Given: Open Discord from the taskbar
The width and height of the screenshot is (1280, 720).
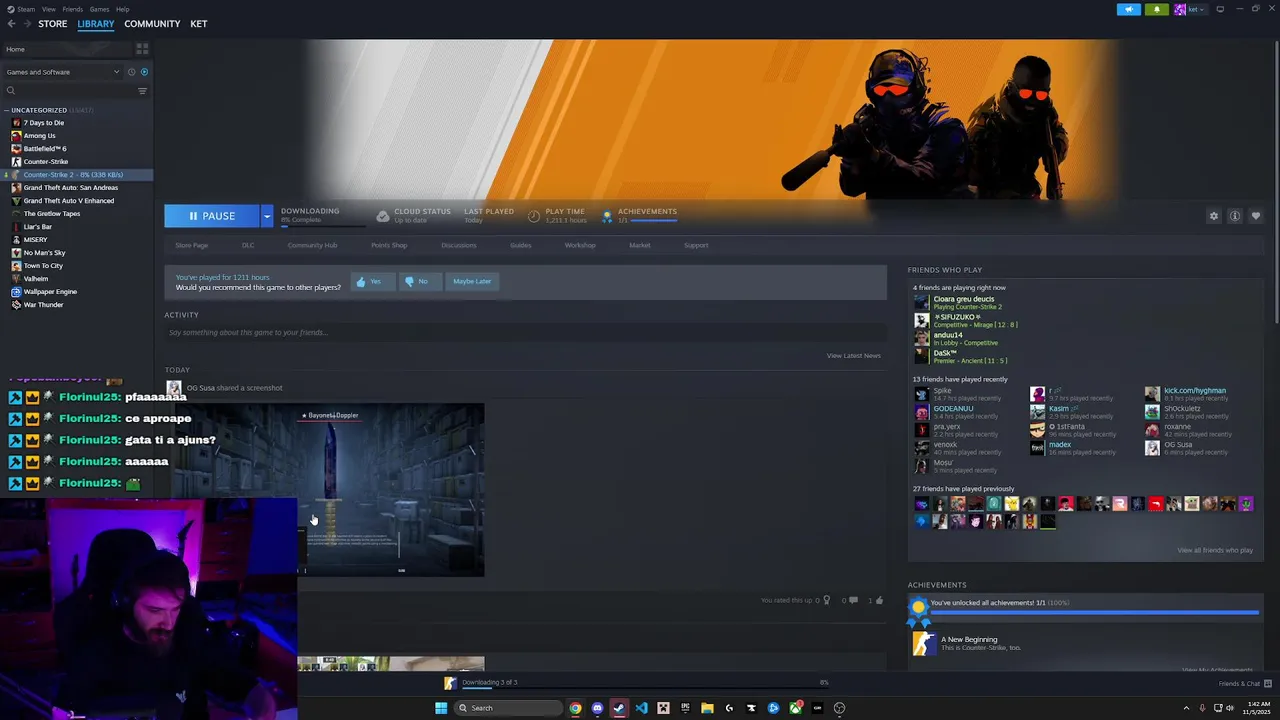Looking at the screenshot, I should pos(597,708).
